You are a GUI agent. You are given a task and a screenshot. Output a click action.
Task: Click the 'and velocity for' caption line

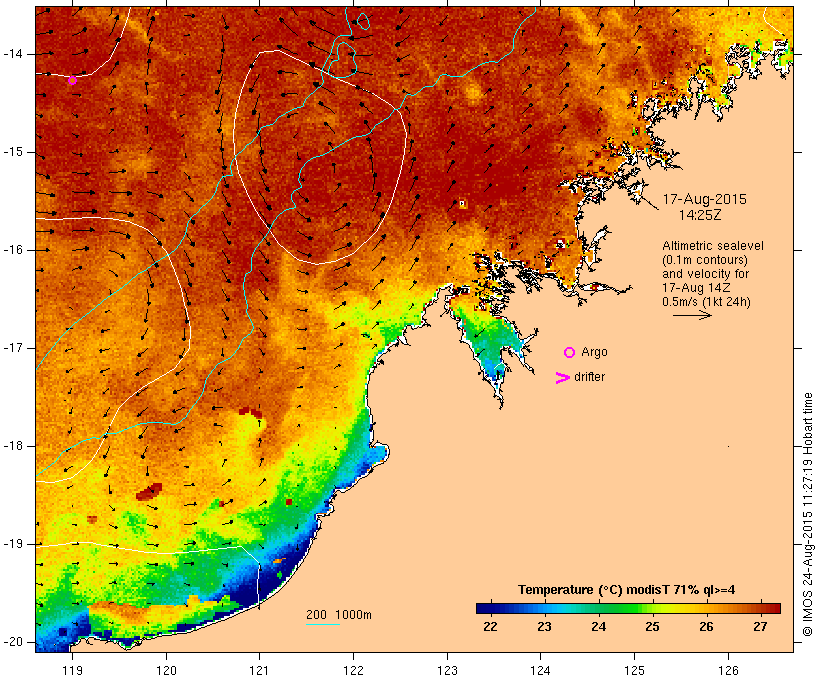(705, 274)
